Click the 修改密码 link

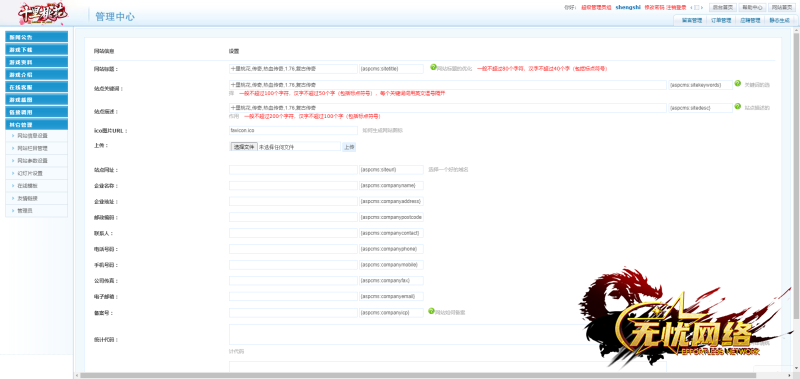coord(652,8)
